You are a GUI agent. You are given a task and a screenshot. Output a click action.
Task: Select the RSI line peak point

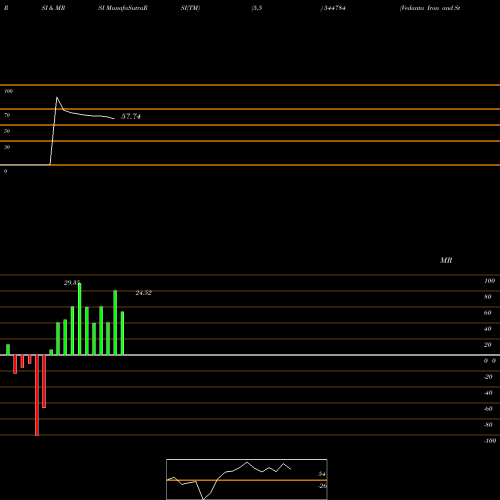[x=57, y=97]
